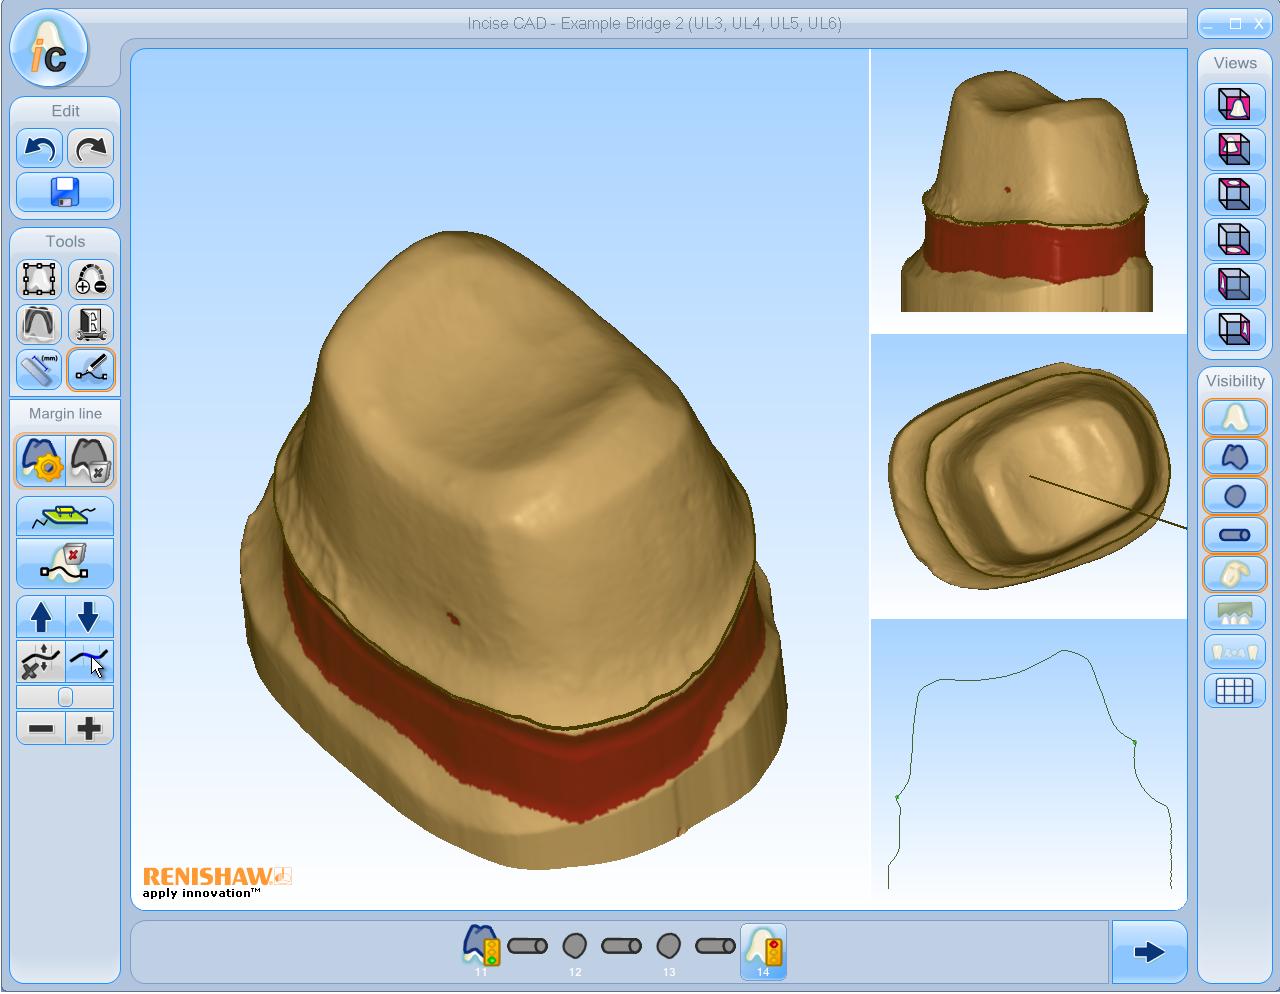This screenshot has width=1280, height=994.
Task: Go to next step with arrow button
Action: [1149, 952]
